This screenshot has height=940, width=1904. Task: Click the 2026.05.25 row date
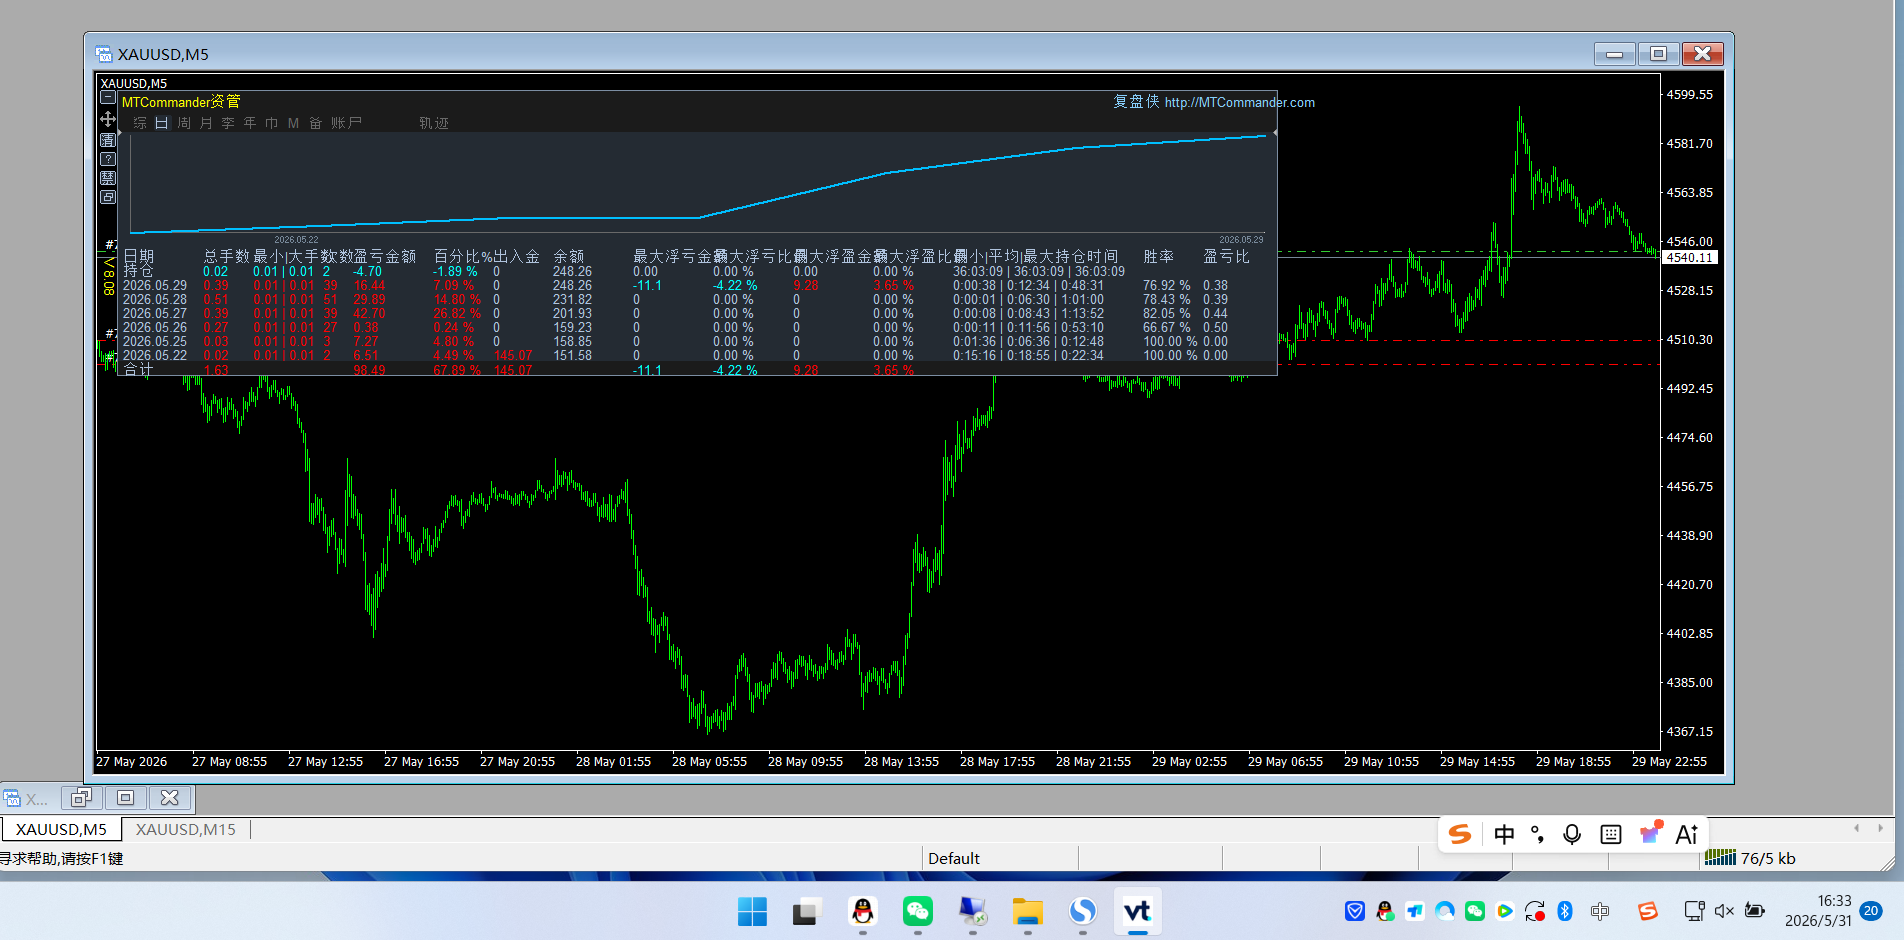coord(155,342)
